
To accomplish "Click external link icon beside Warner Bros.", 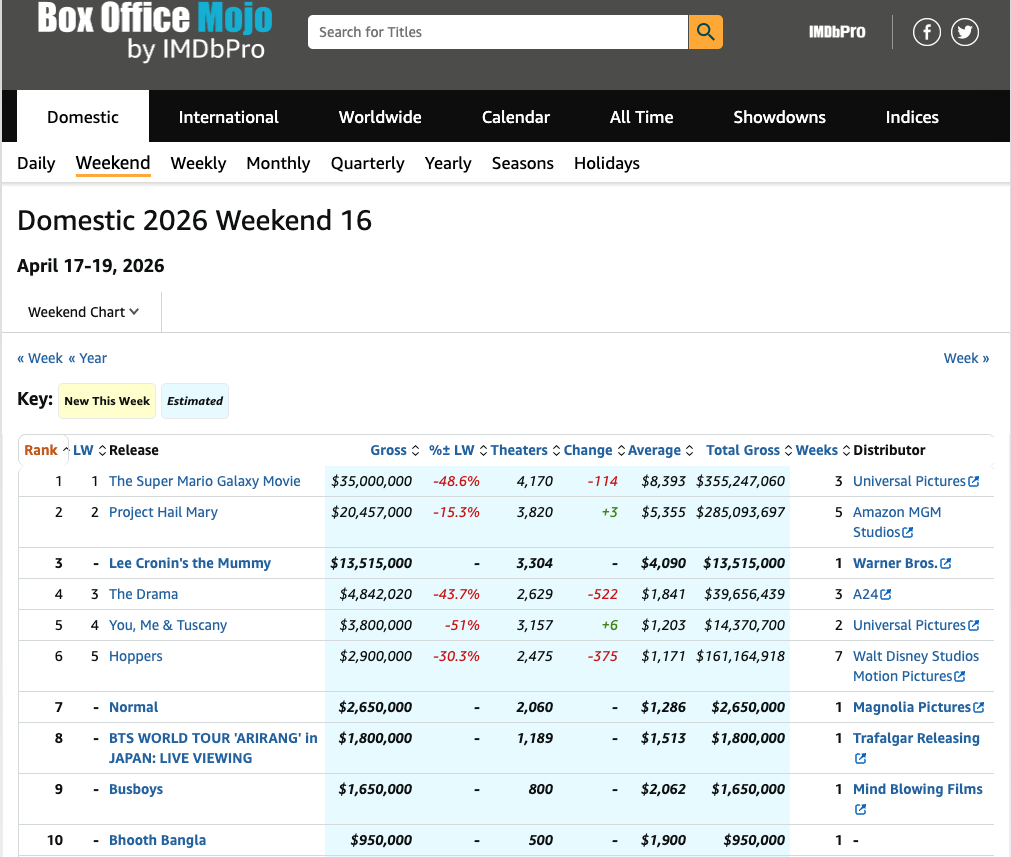I will [945, 564].
